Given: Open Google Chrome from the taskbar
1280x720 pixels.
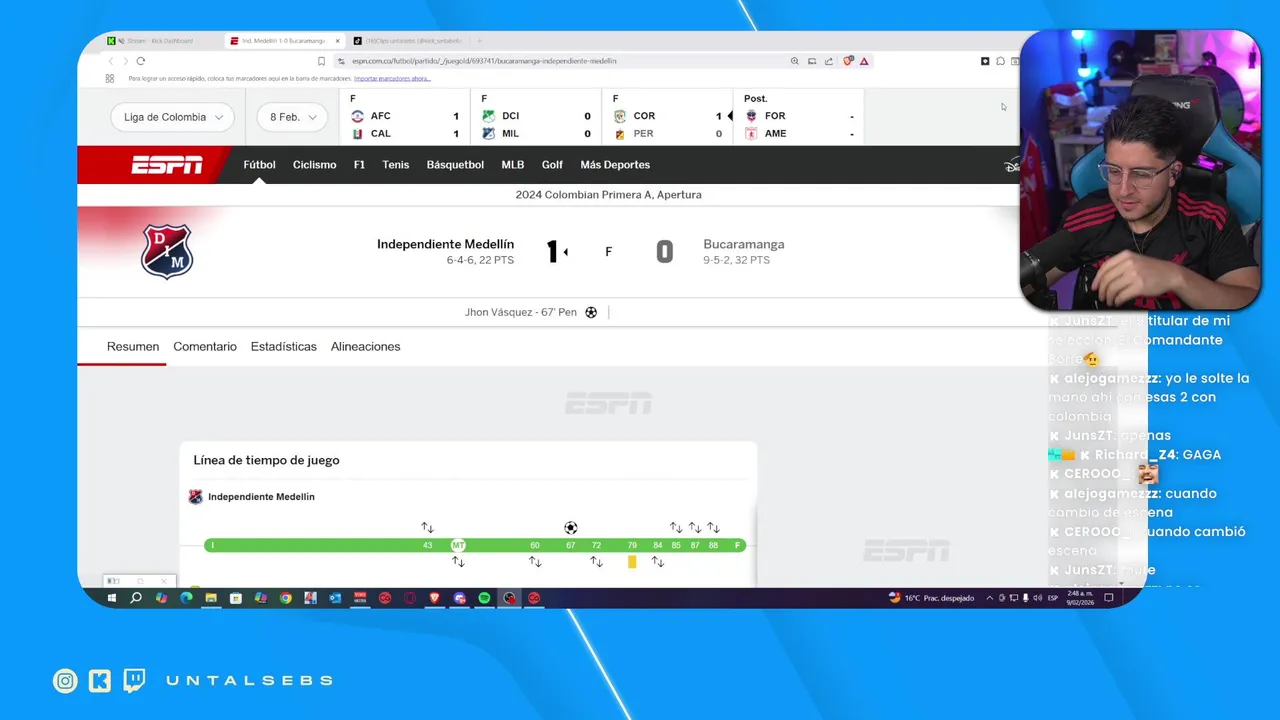Looking at the screenshot, I should pos(285,598).
